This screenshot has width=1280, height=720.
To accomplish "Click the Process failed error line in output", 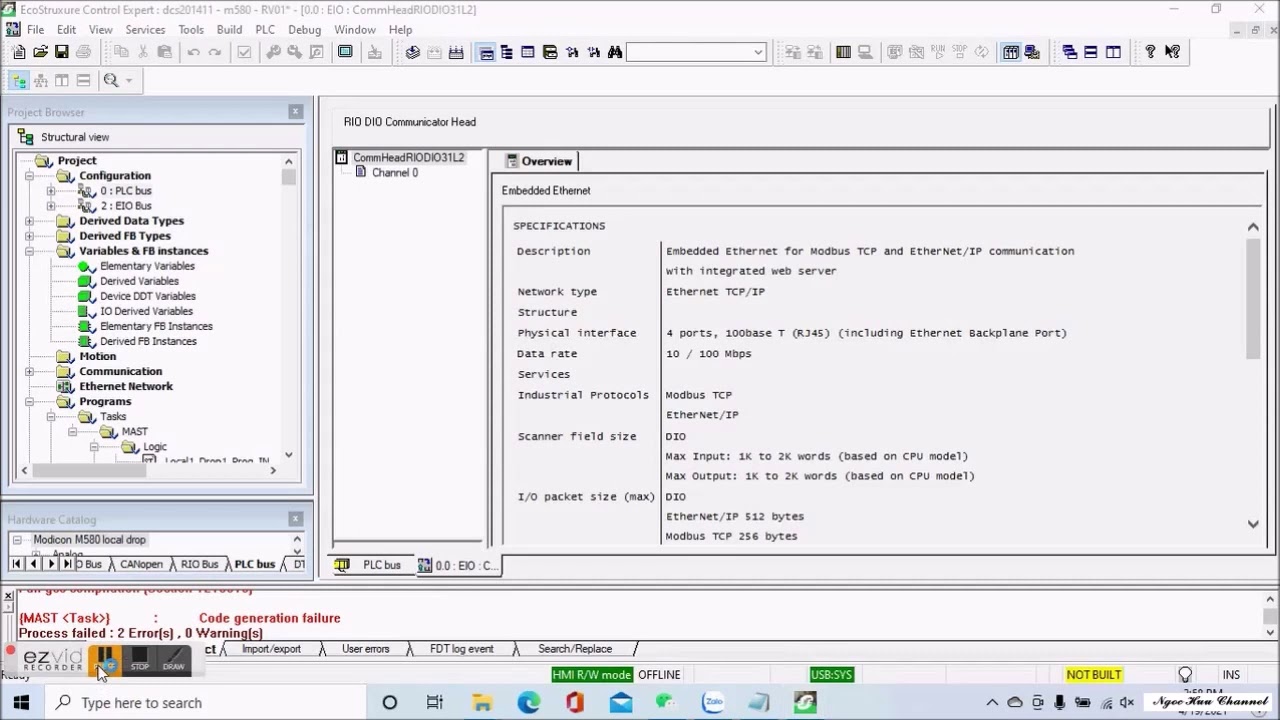I will (x=140, y=633).
